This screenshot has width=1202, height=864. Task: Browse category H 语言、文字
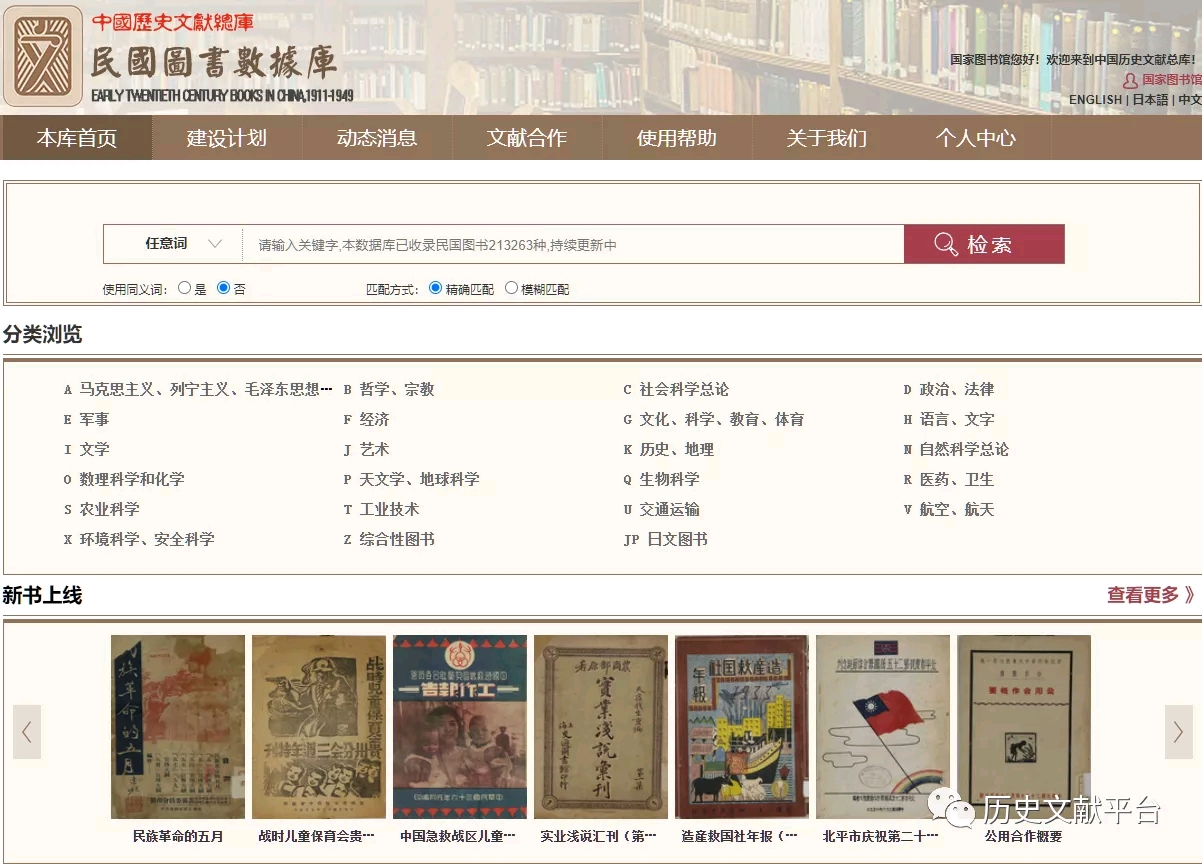click(x=949, y=419)
